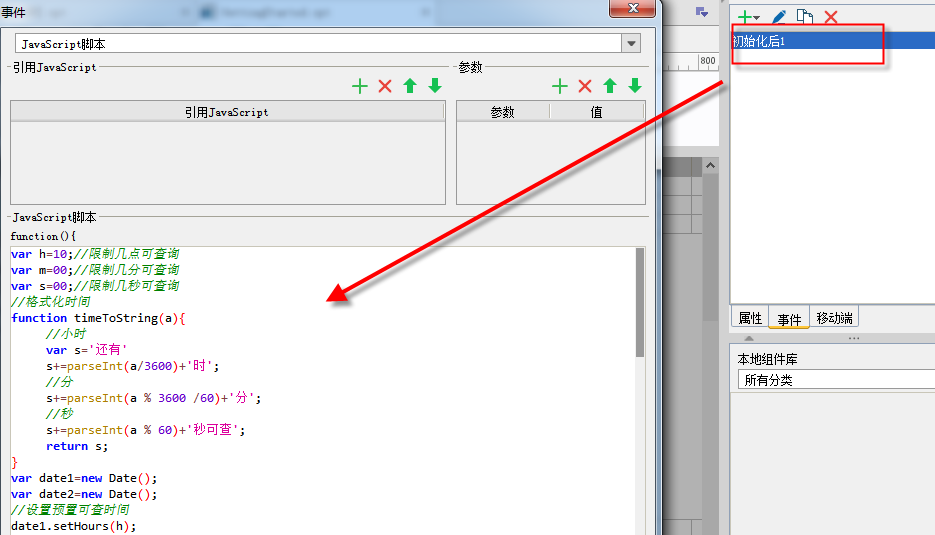Screen dimensions: 935x535
Task: Click the 引用JavaScript column header
Action: coord(227,112)
